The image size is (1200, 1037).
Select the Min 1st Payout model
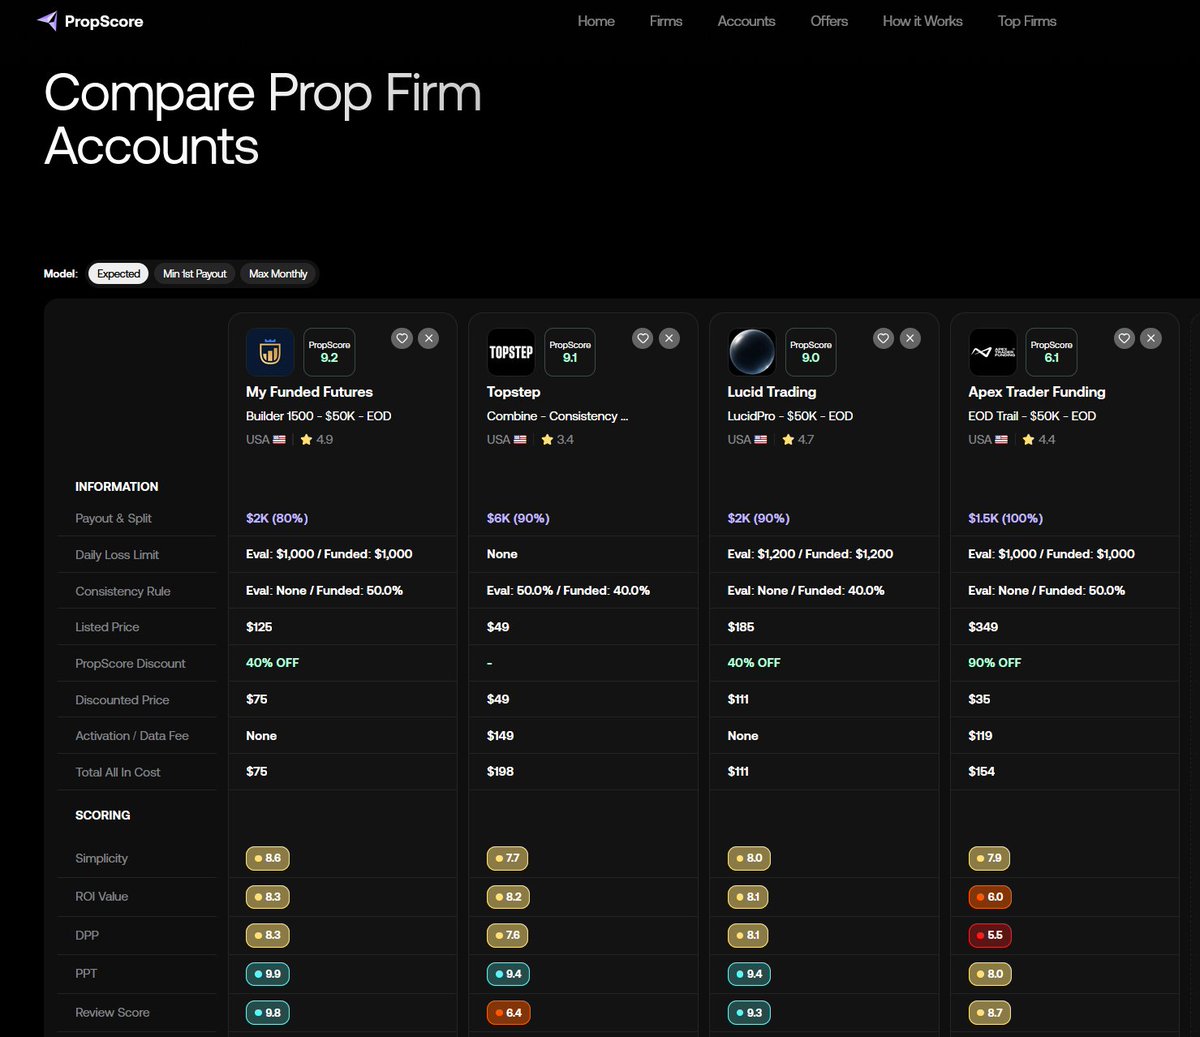point(195,274)
